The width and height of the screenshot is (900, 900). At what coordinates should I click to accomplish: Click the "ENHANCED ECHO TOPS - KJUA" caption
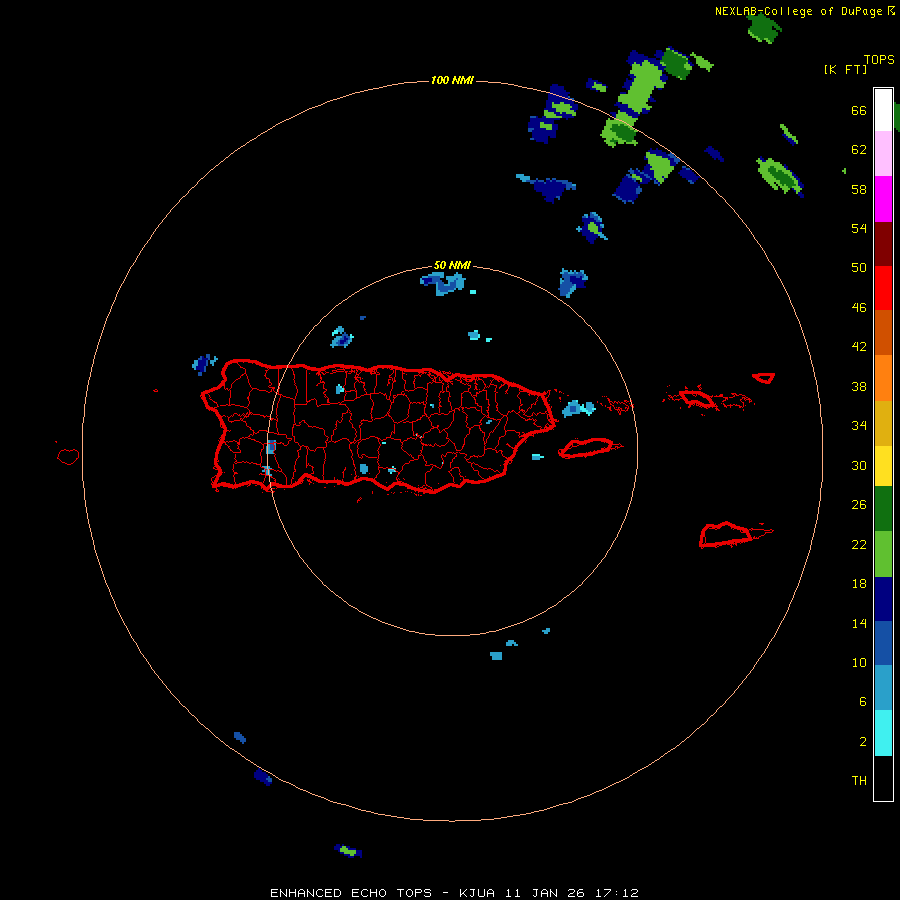click(x=382, y=893)
